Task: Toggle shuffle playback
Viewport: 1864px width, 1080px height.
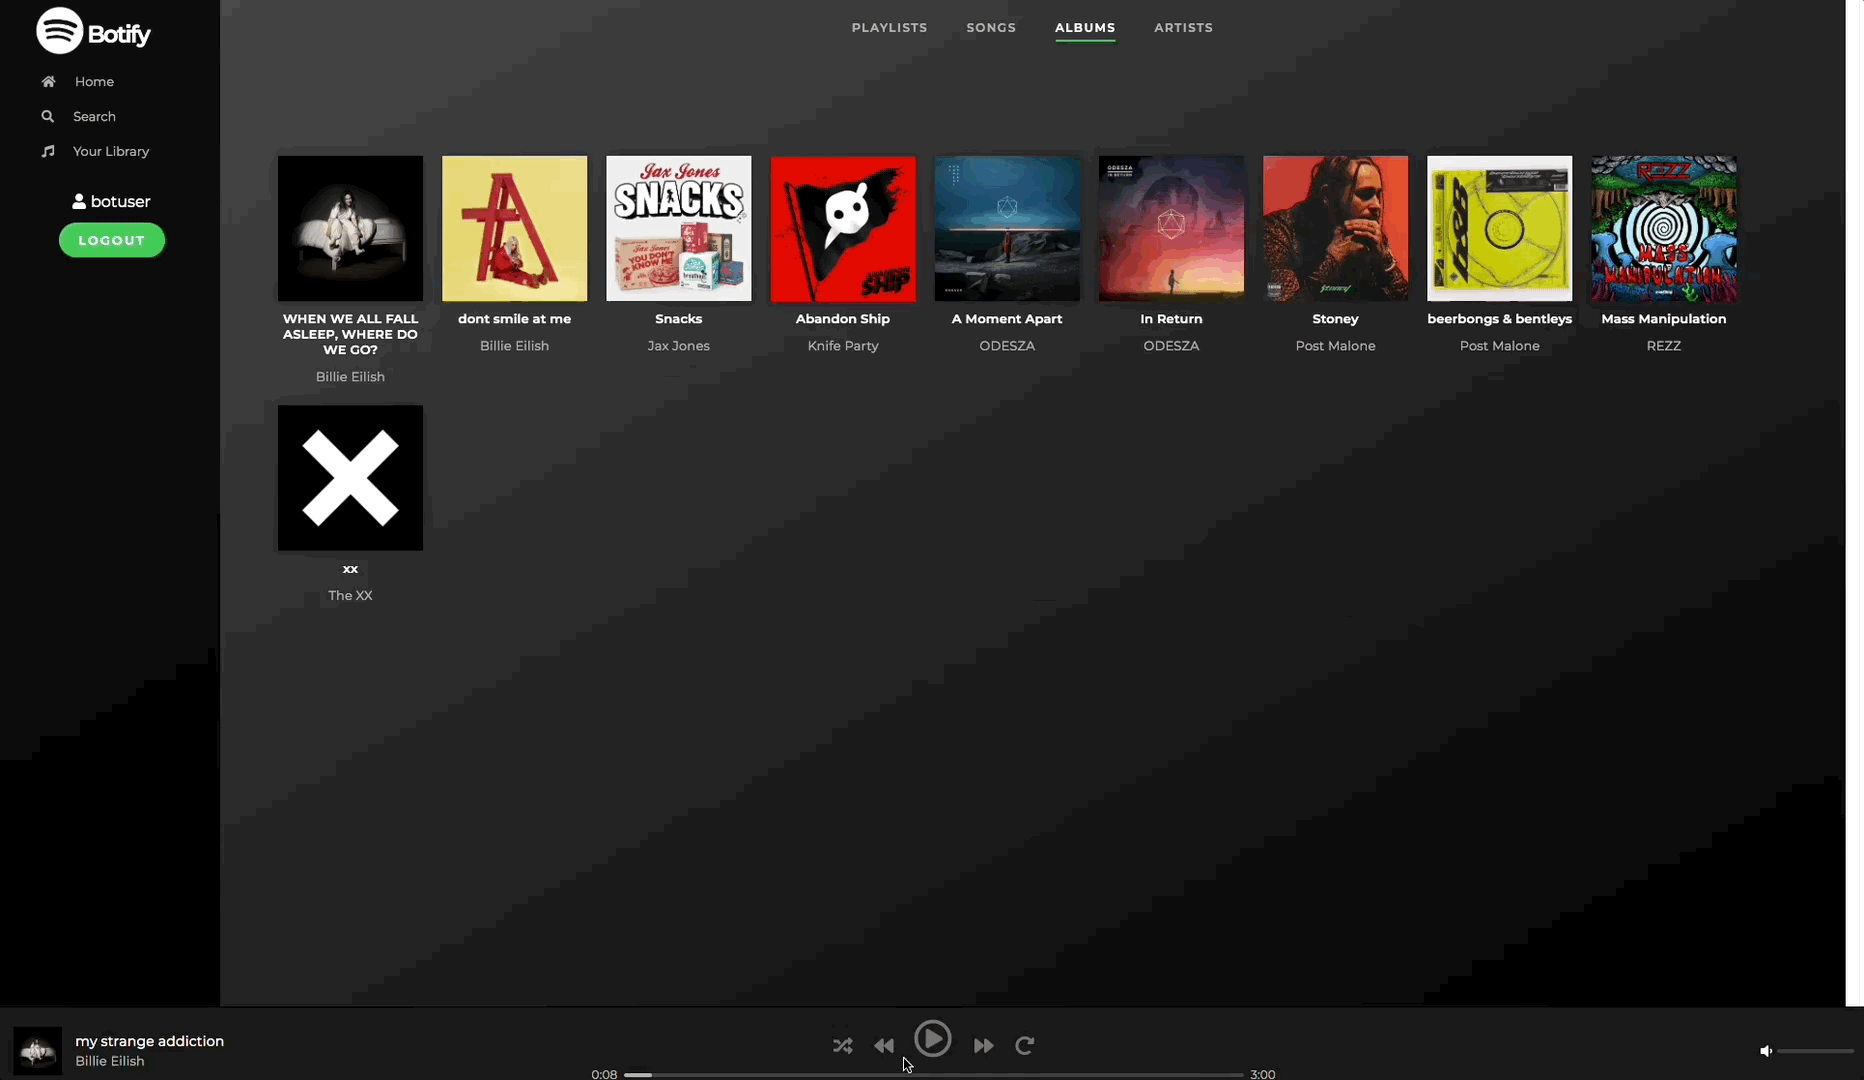Action: tap(843, 1046)
